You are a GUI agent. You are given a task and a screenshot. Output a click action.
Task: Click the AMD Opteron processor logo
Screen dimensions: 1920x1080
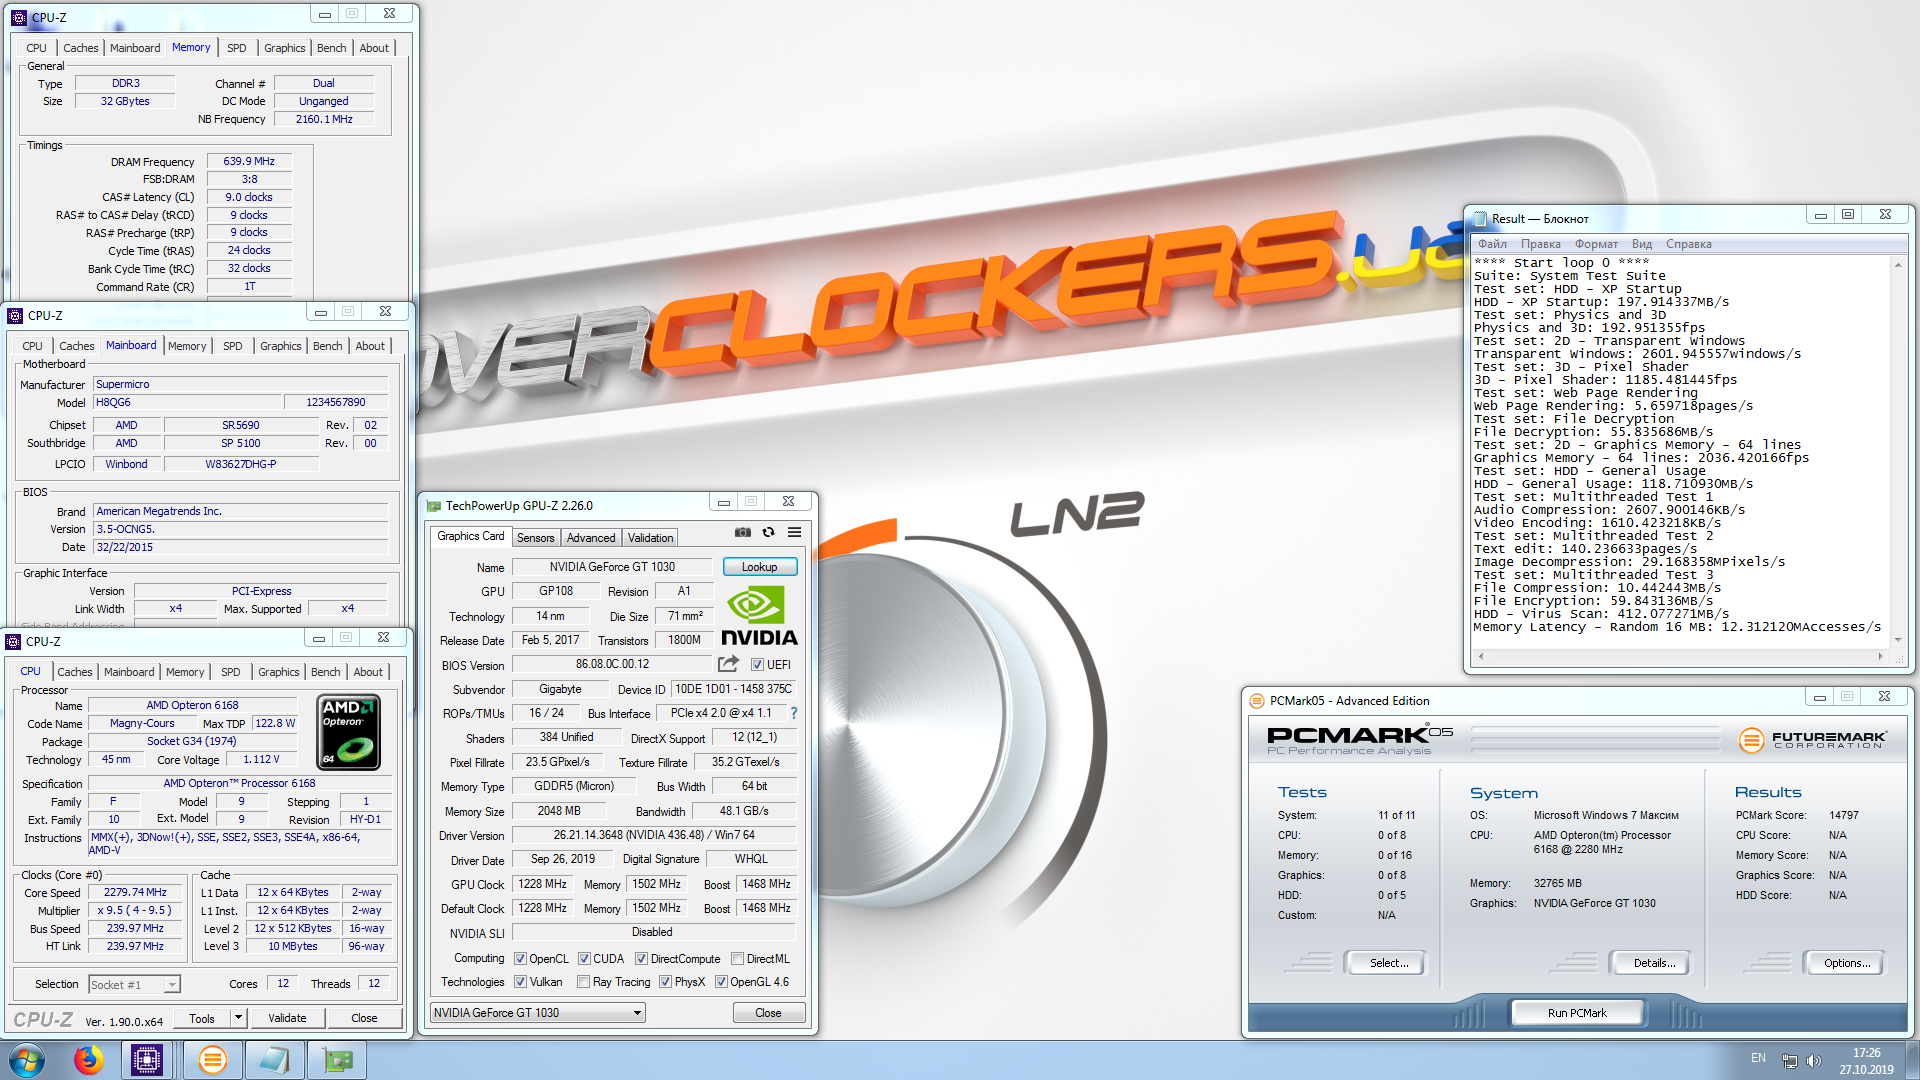point(349,733)
